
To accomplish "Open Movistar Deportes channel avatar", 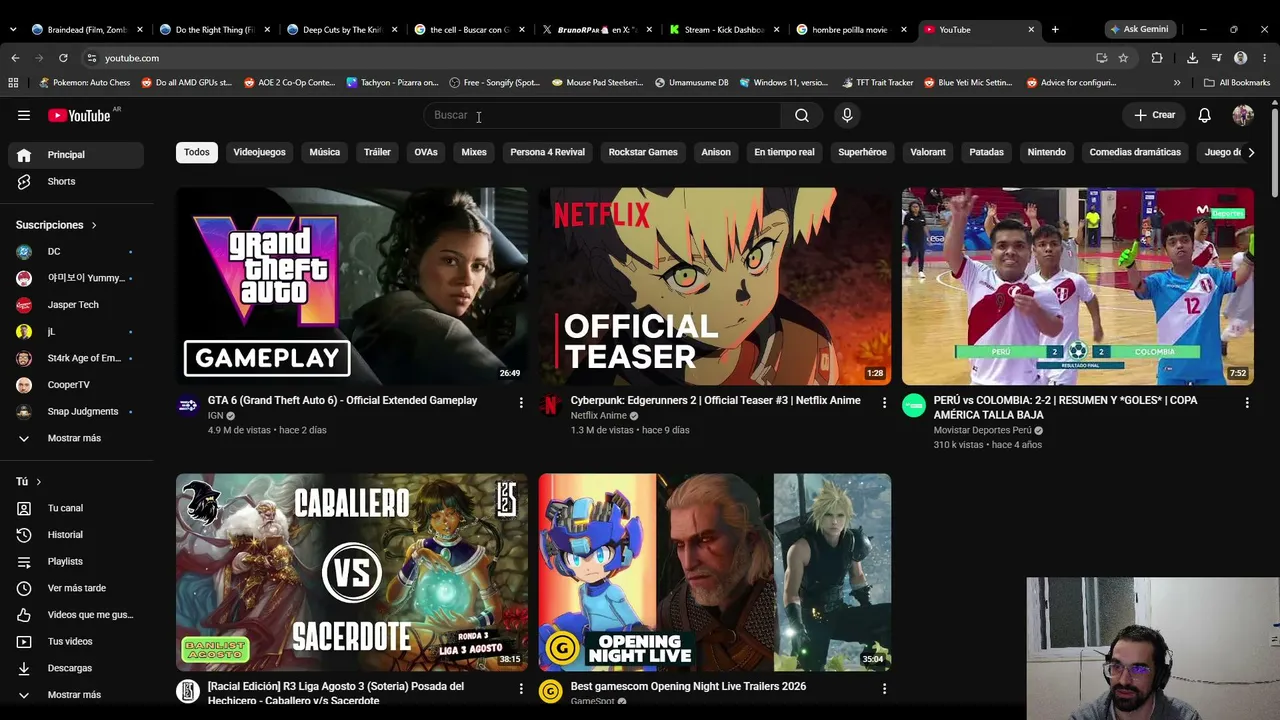I will pos(914,405).
